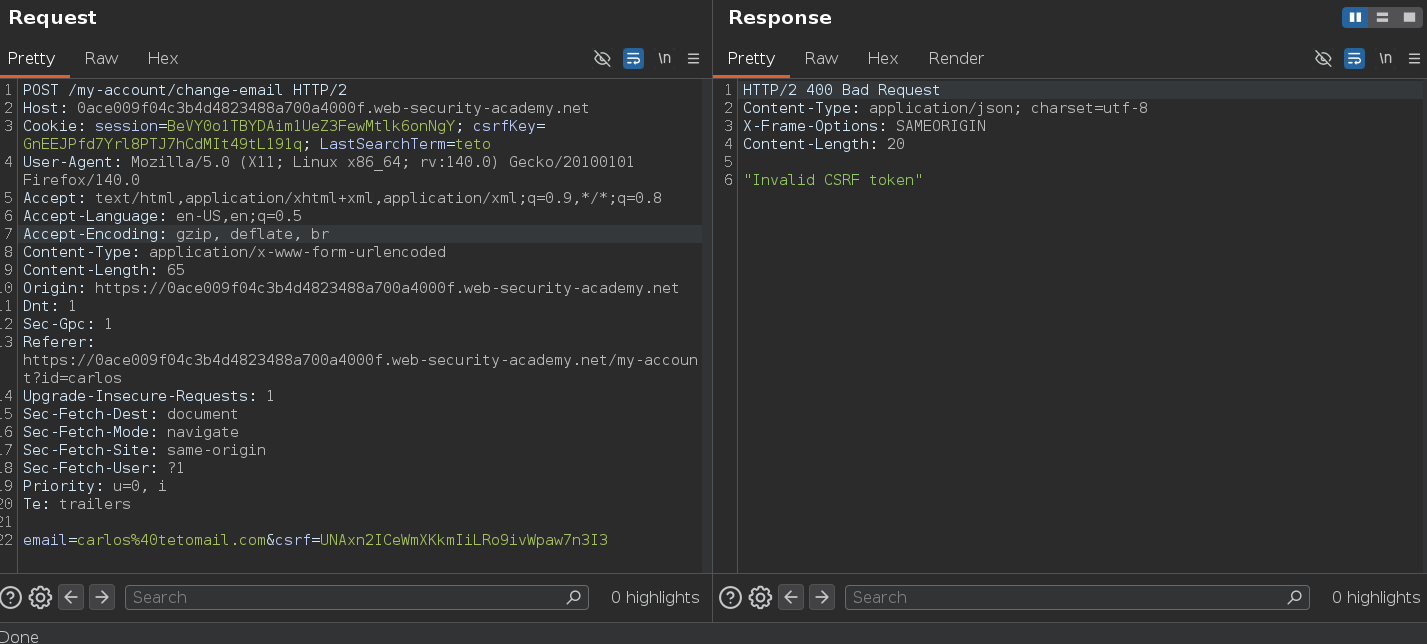Click the POST /my-account/change-email line

[x=185, y=90]
